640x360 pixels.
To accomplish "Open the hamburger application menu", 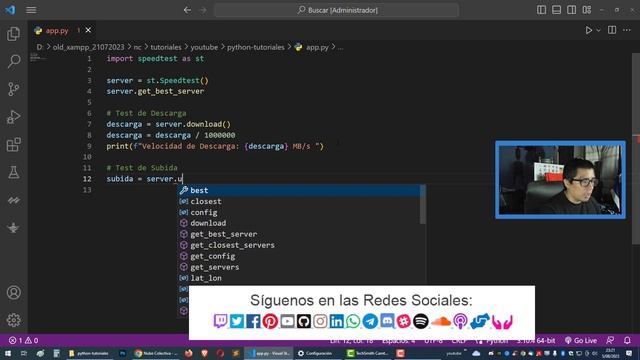I will tap(31, 10).
